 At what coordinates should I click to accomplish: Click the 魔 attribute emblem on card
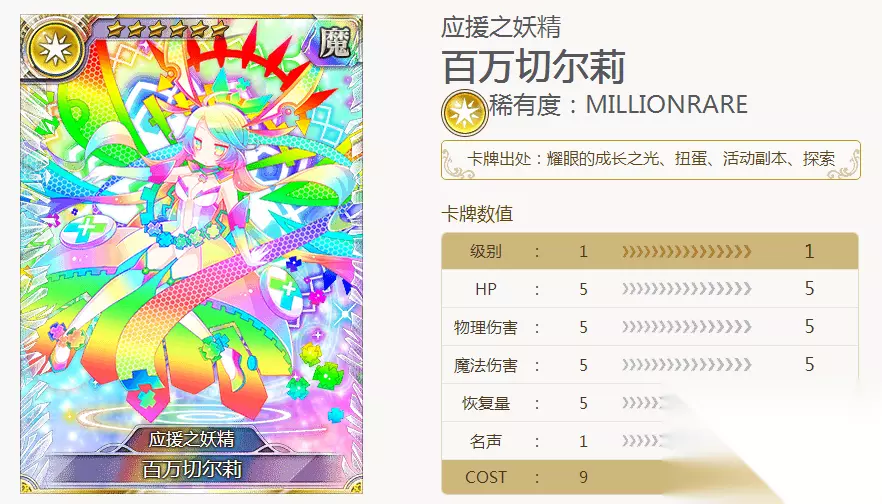(x=335, y=42)
